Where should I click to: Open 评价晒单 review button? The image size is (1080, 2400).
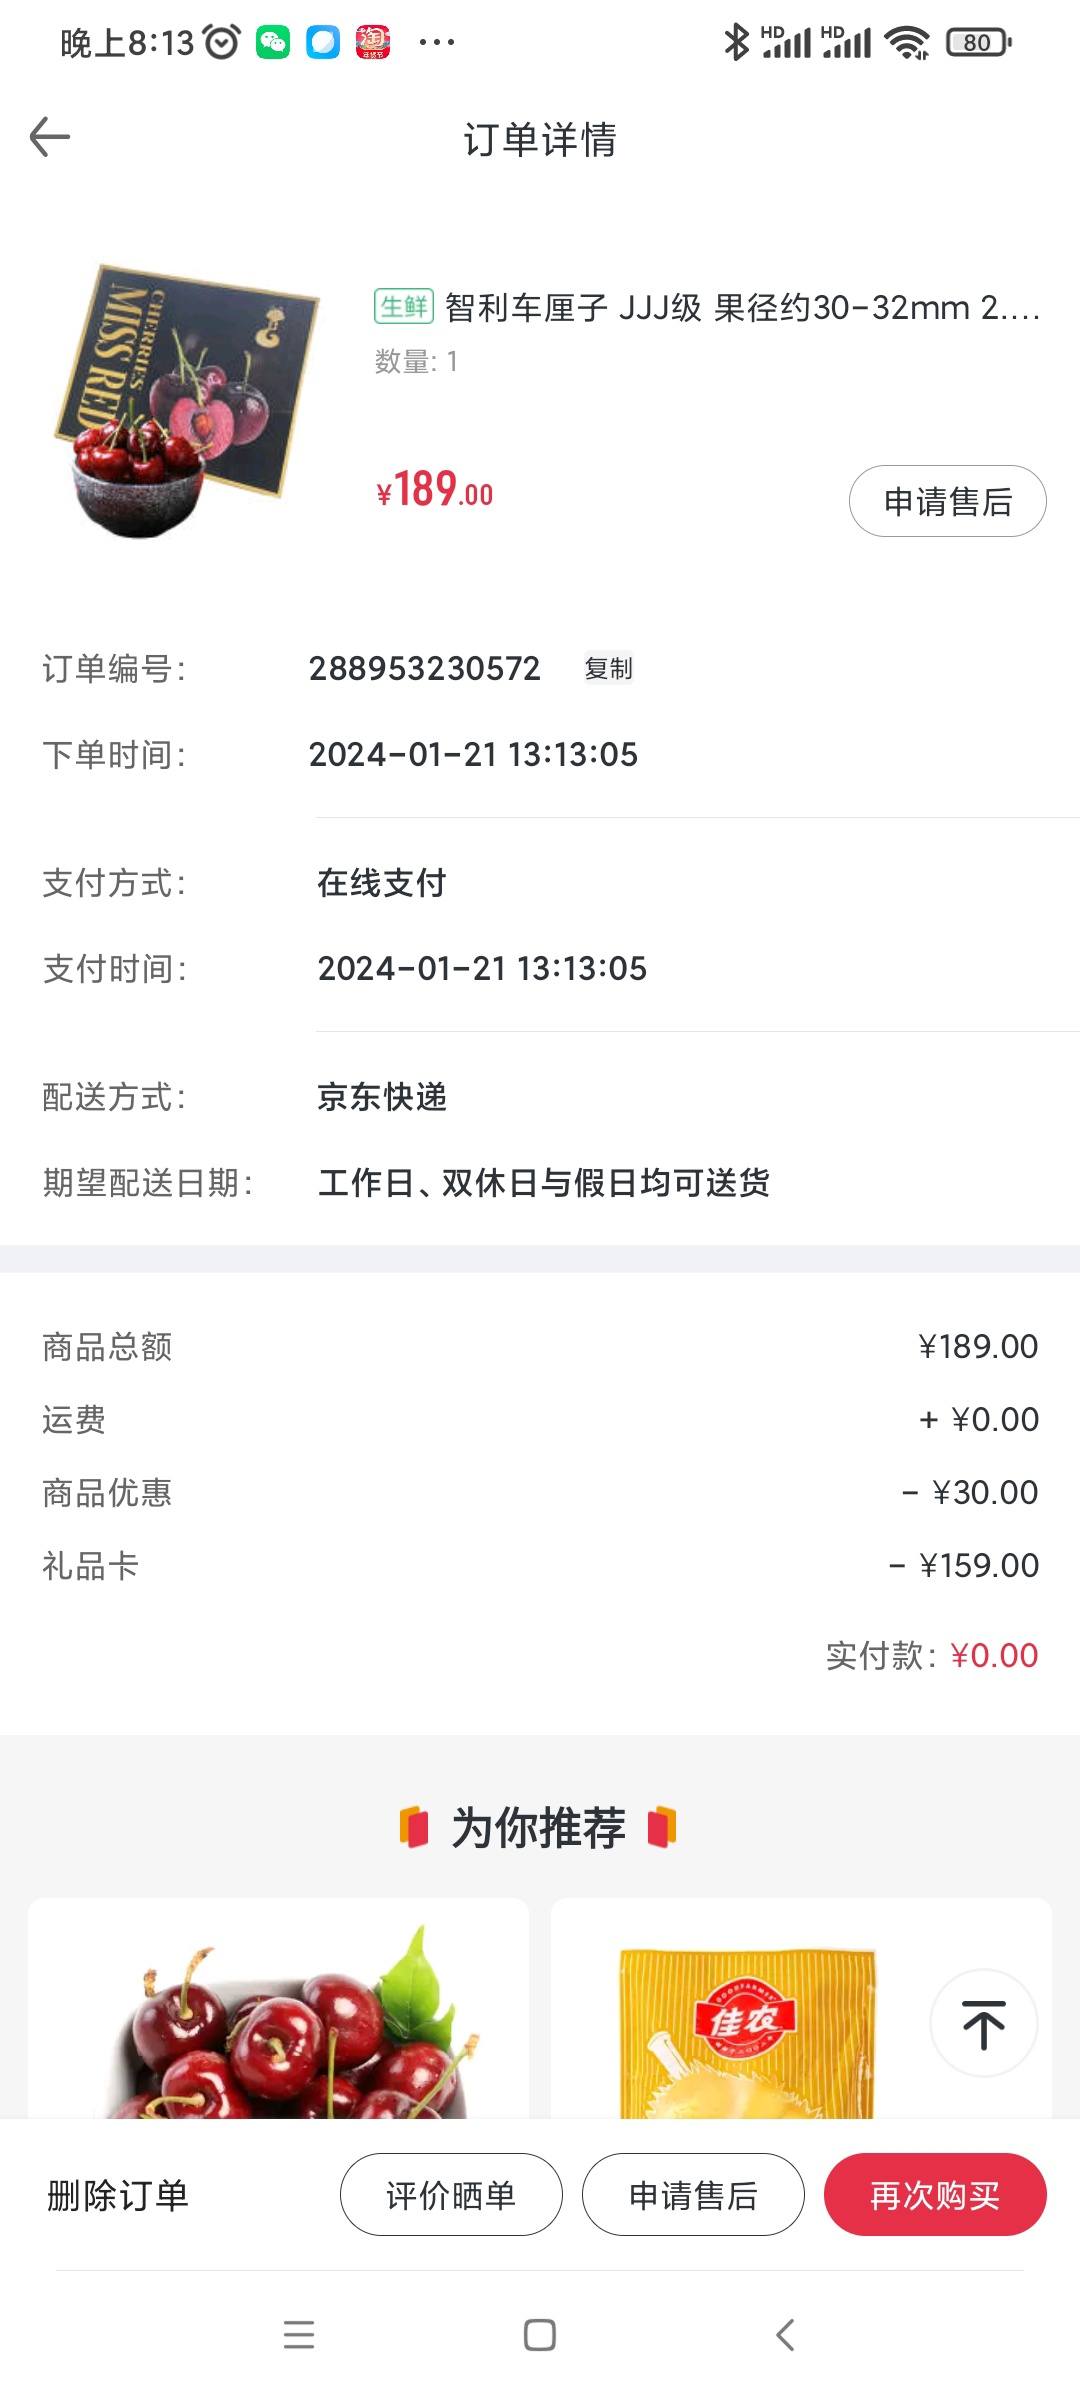451,2194
